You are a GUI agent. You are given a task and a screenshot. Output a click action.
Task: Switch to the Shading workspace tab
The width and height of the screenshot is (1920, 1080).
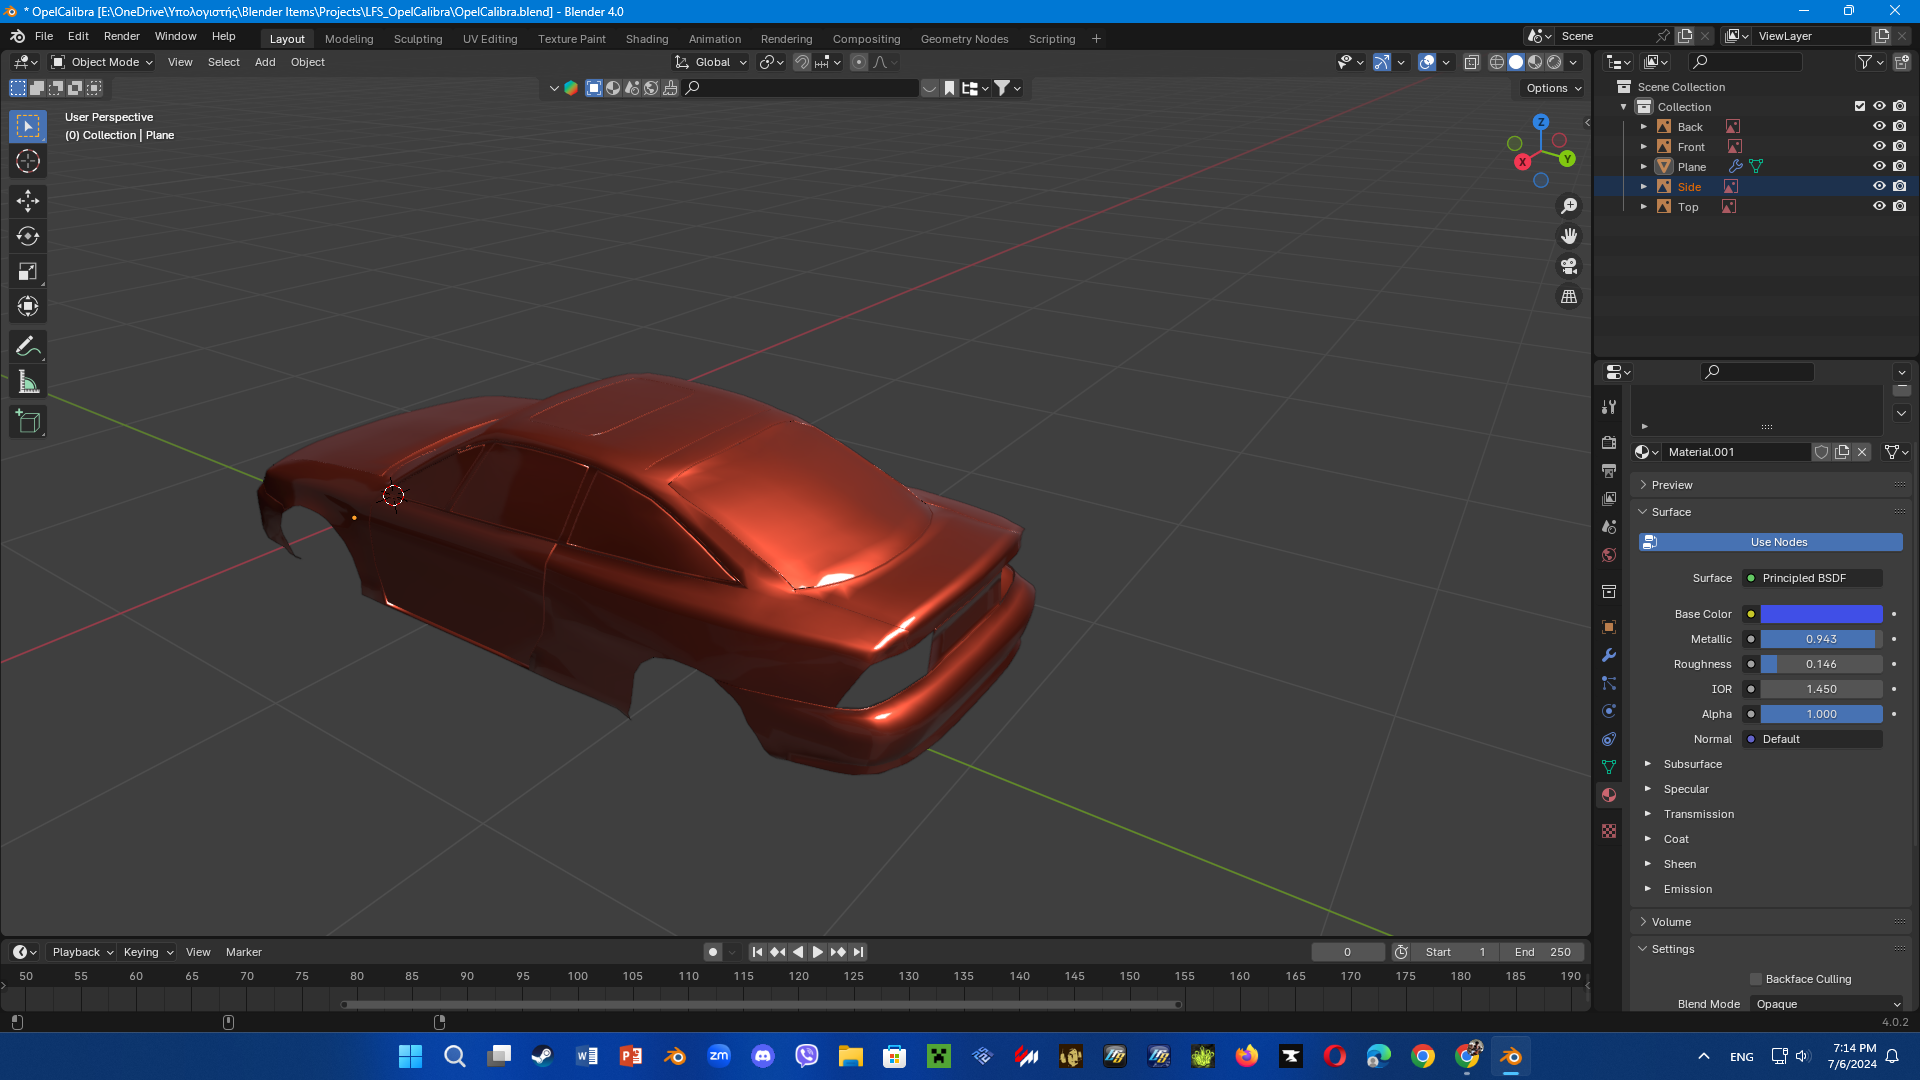646,39
